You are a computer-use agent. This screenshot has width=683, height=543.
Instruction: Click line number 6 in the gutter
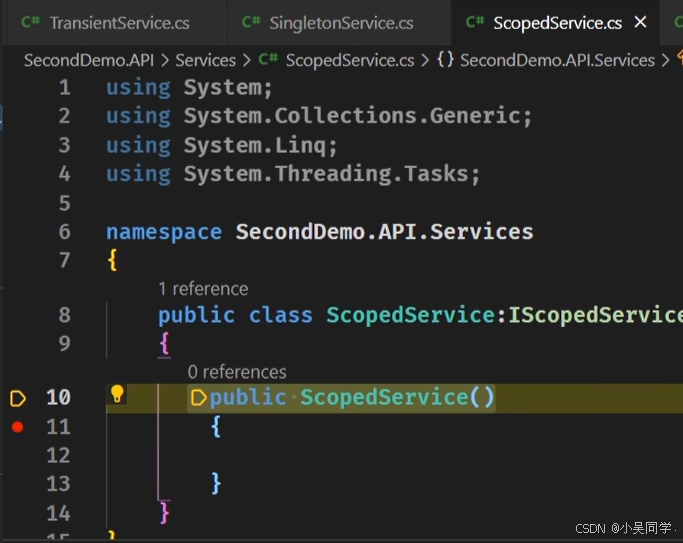tap(64, 232)
